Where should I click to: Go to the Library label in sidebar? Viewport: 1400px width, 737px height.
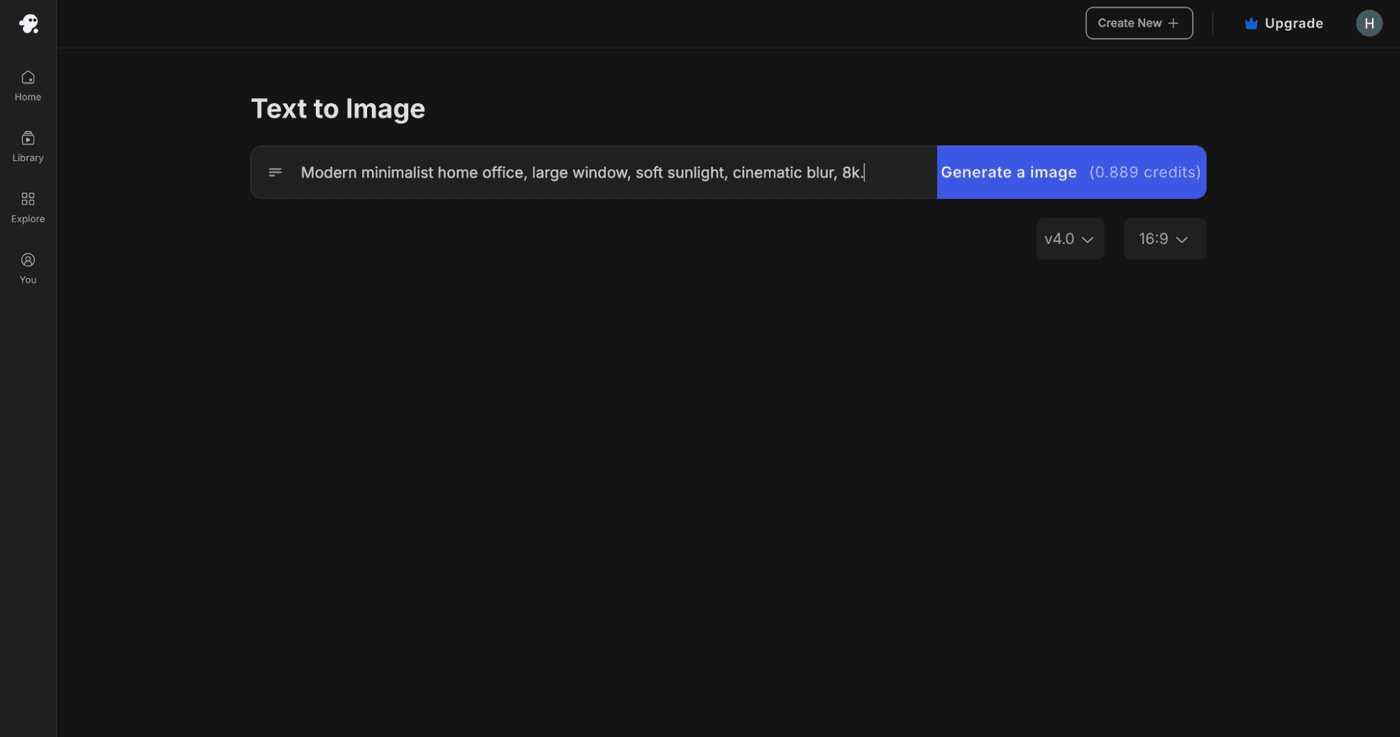(x=28, y=158)
